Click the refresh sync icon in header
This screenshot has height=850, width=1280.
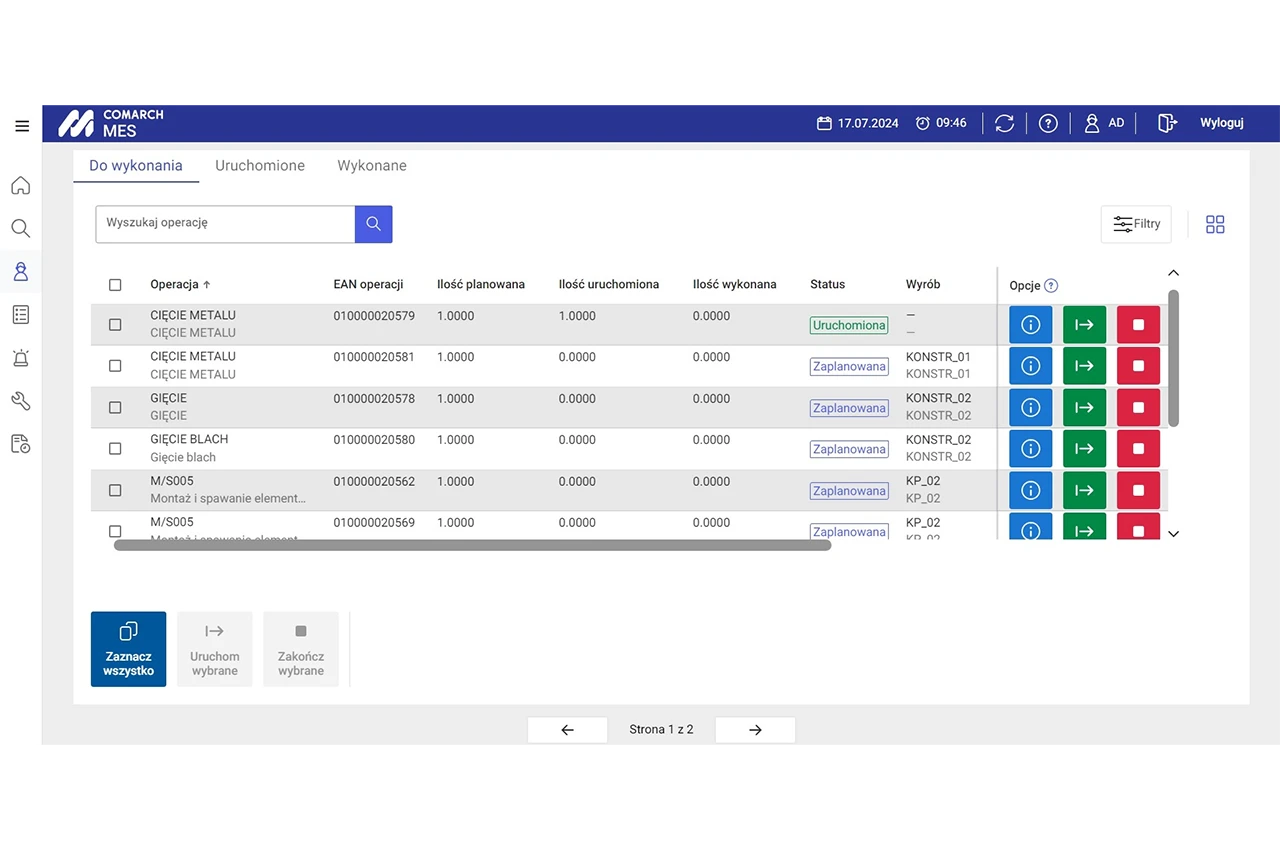click(x=1004, y=123)
